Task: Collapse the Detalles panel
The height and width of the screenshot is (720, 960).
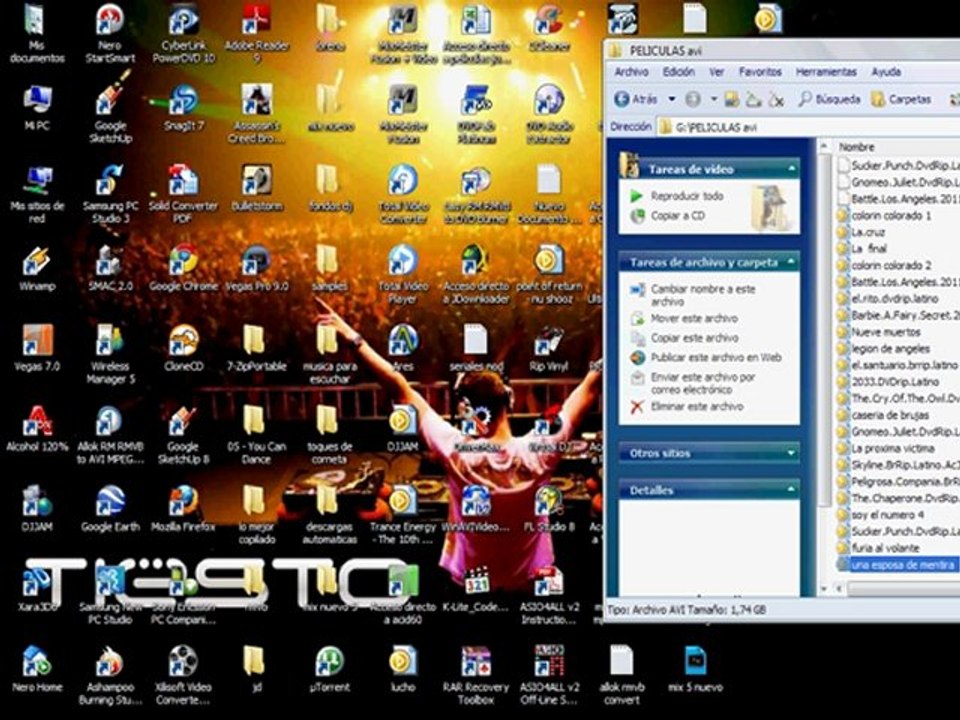Action: tap(792, 490)
